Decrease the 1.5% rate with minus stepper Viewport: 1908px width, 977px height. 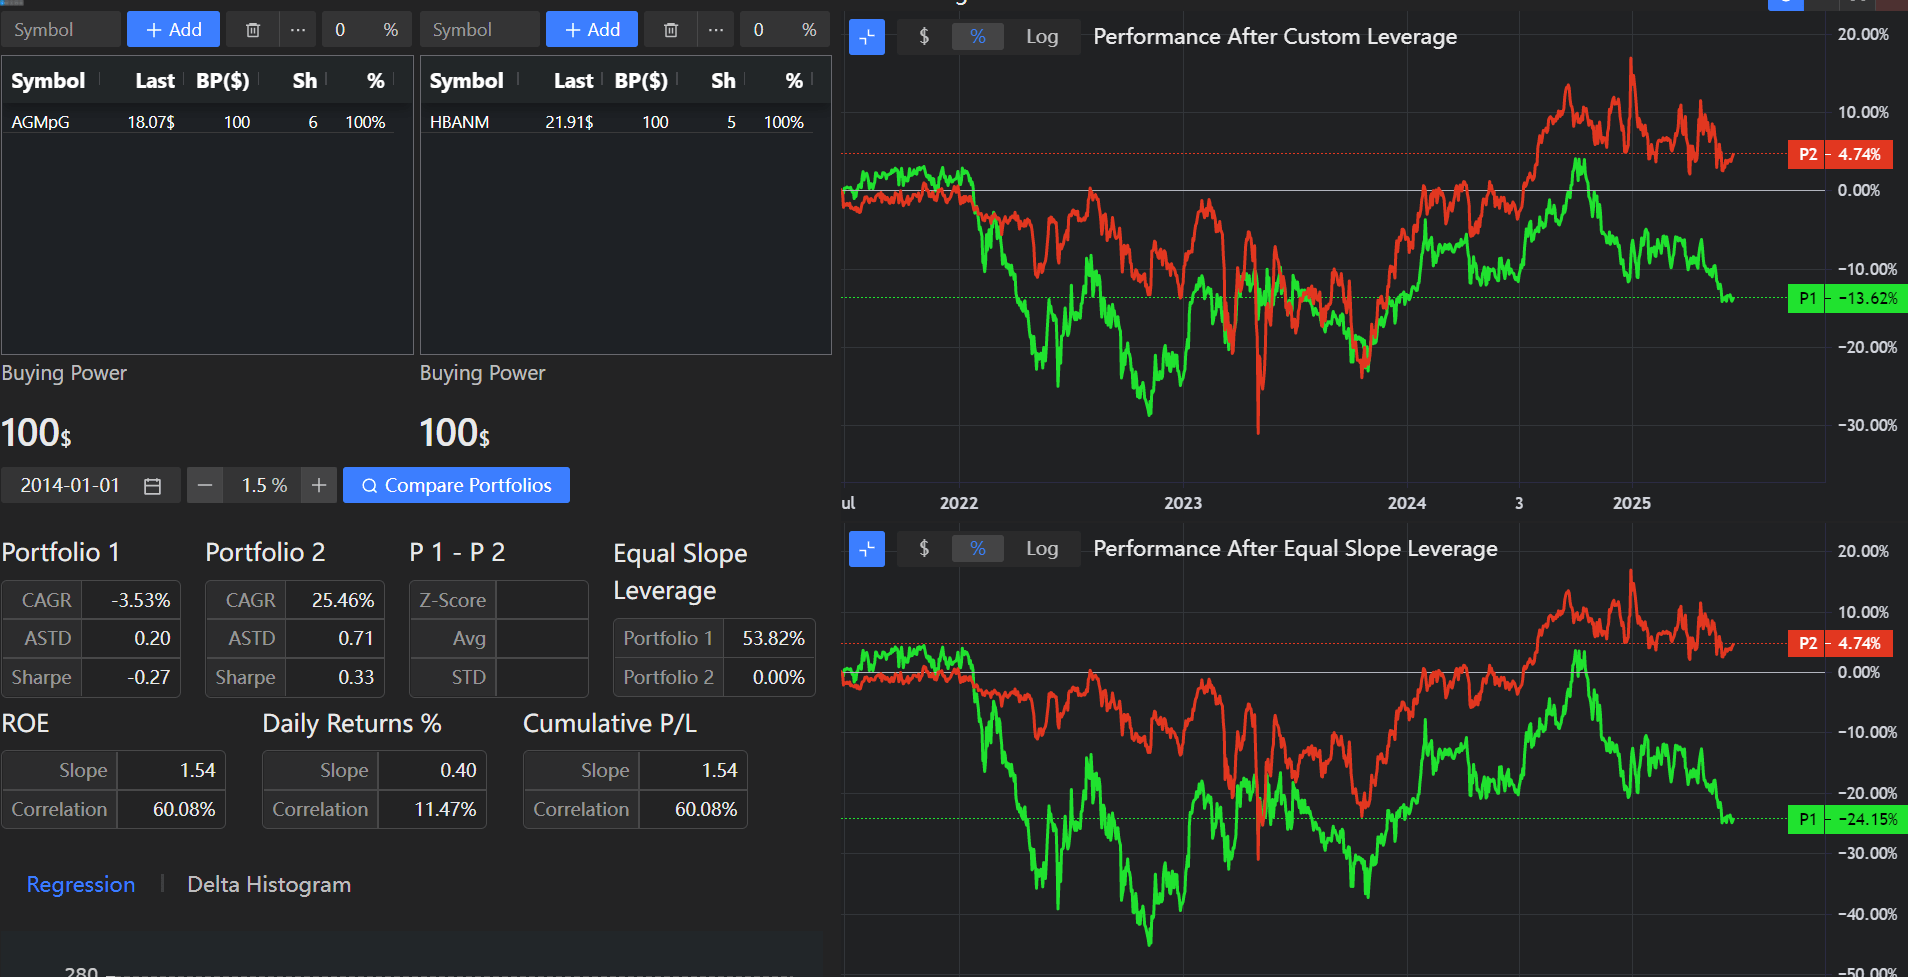pos(204,485)
